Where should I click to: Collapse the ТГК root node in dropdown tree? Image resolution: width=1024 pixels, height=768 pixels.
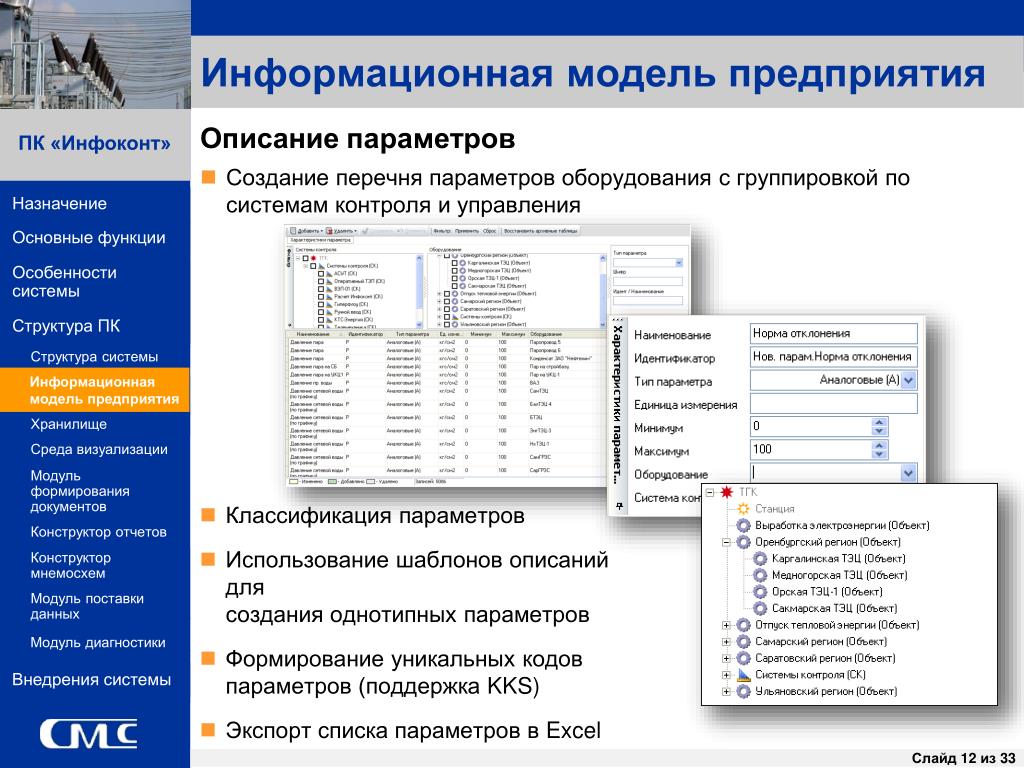[x=710, y=492]
